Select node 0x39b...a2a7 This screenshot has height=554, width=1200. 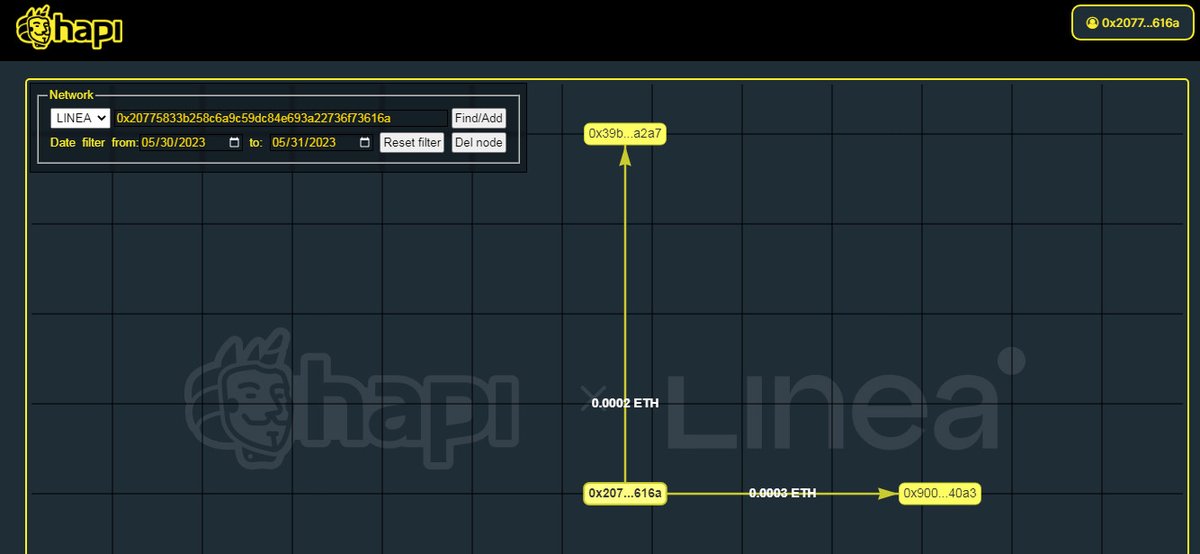[x=625, y=134]
